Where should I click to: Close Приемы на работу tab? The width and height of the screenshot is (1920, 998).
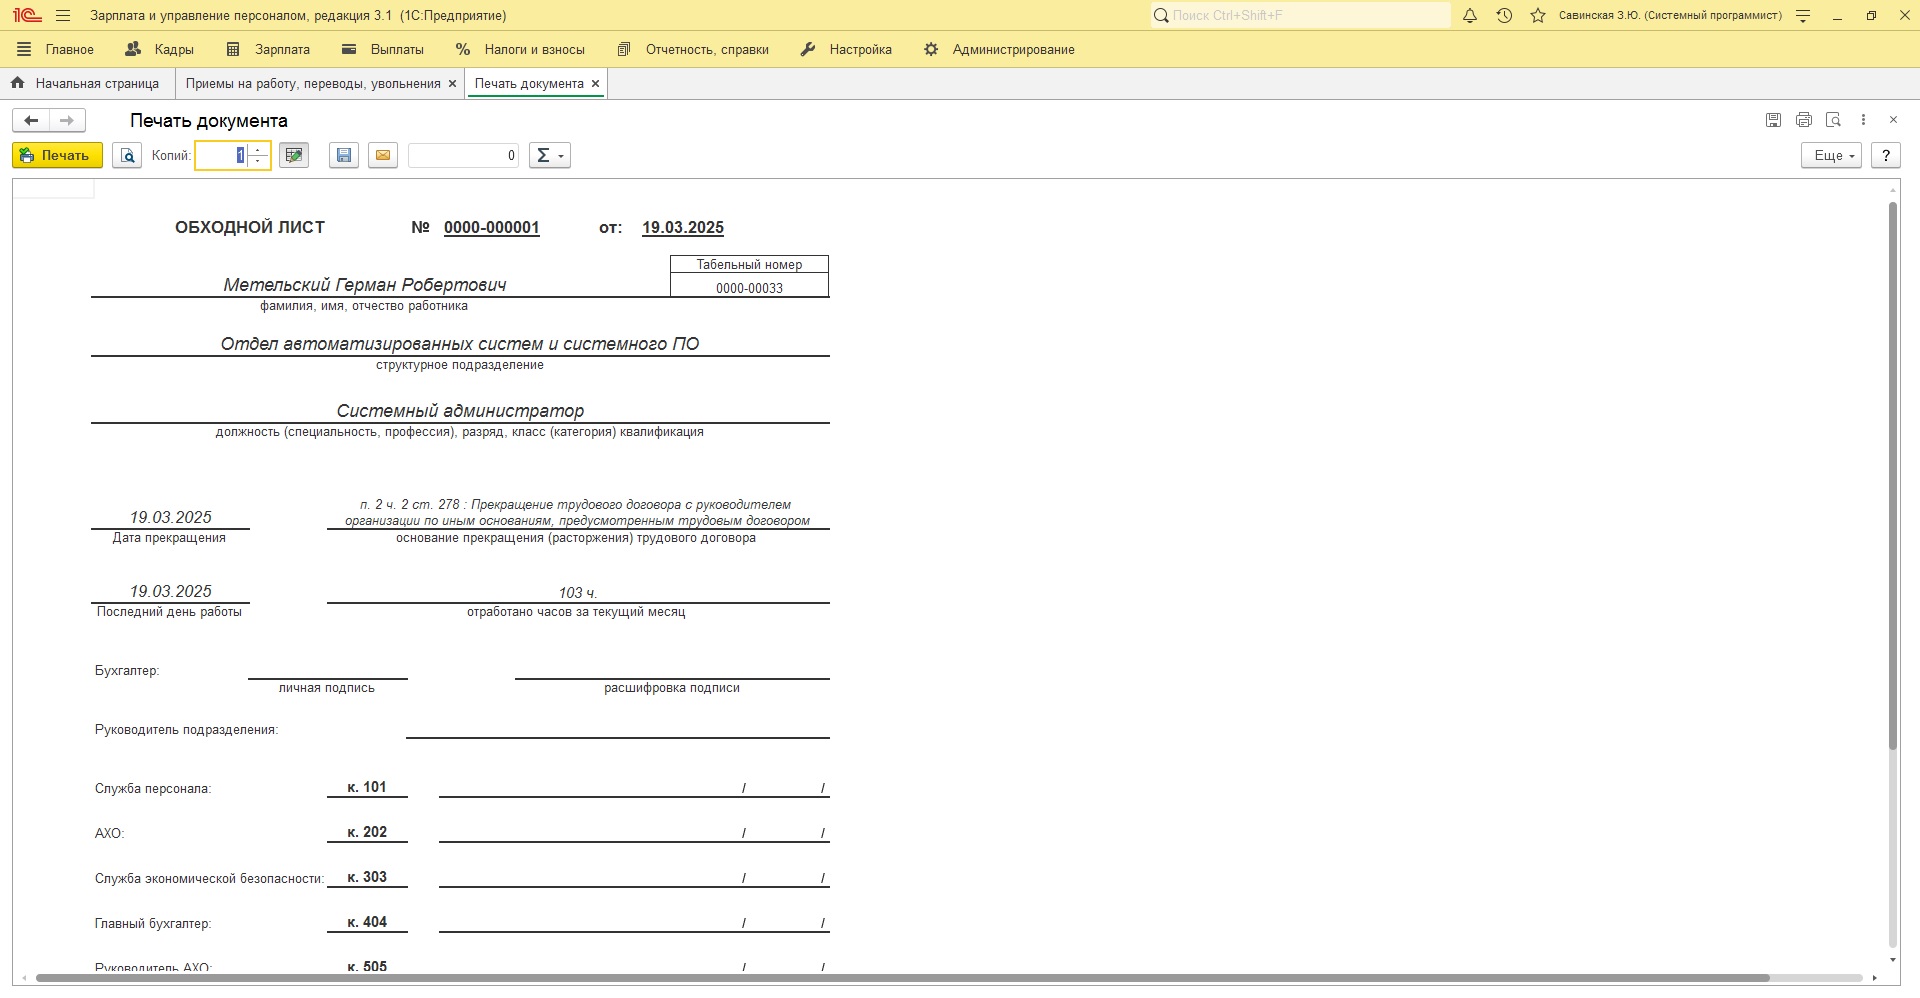(452, 84)
